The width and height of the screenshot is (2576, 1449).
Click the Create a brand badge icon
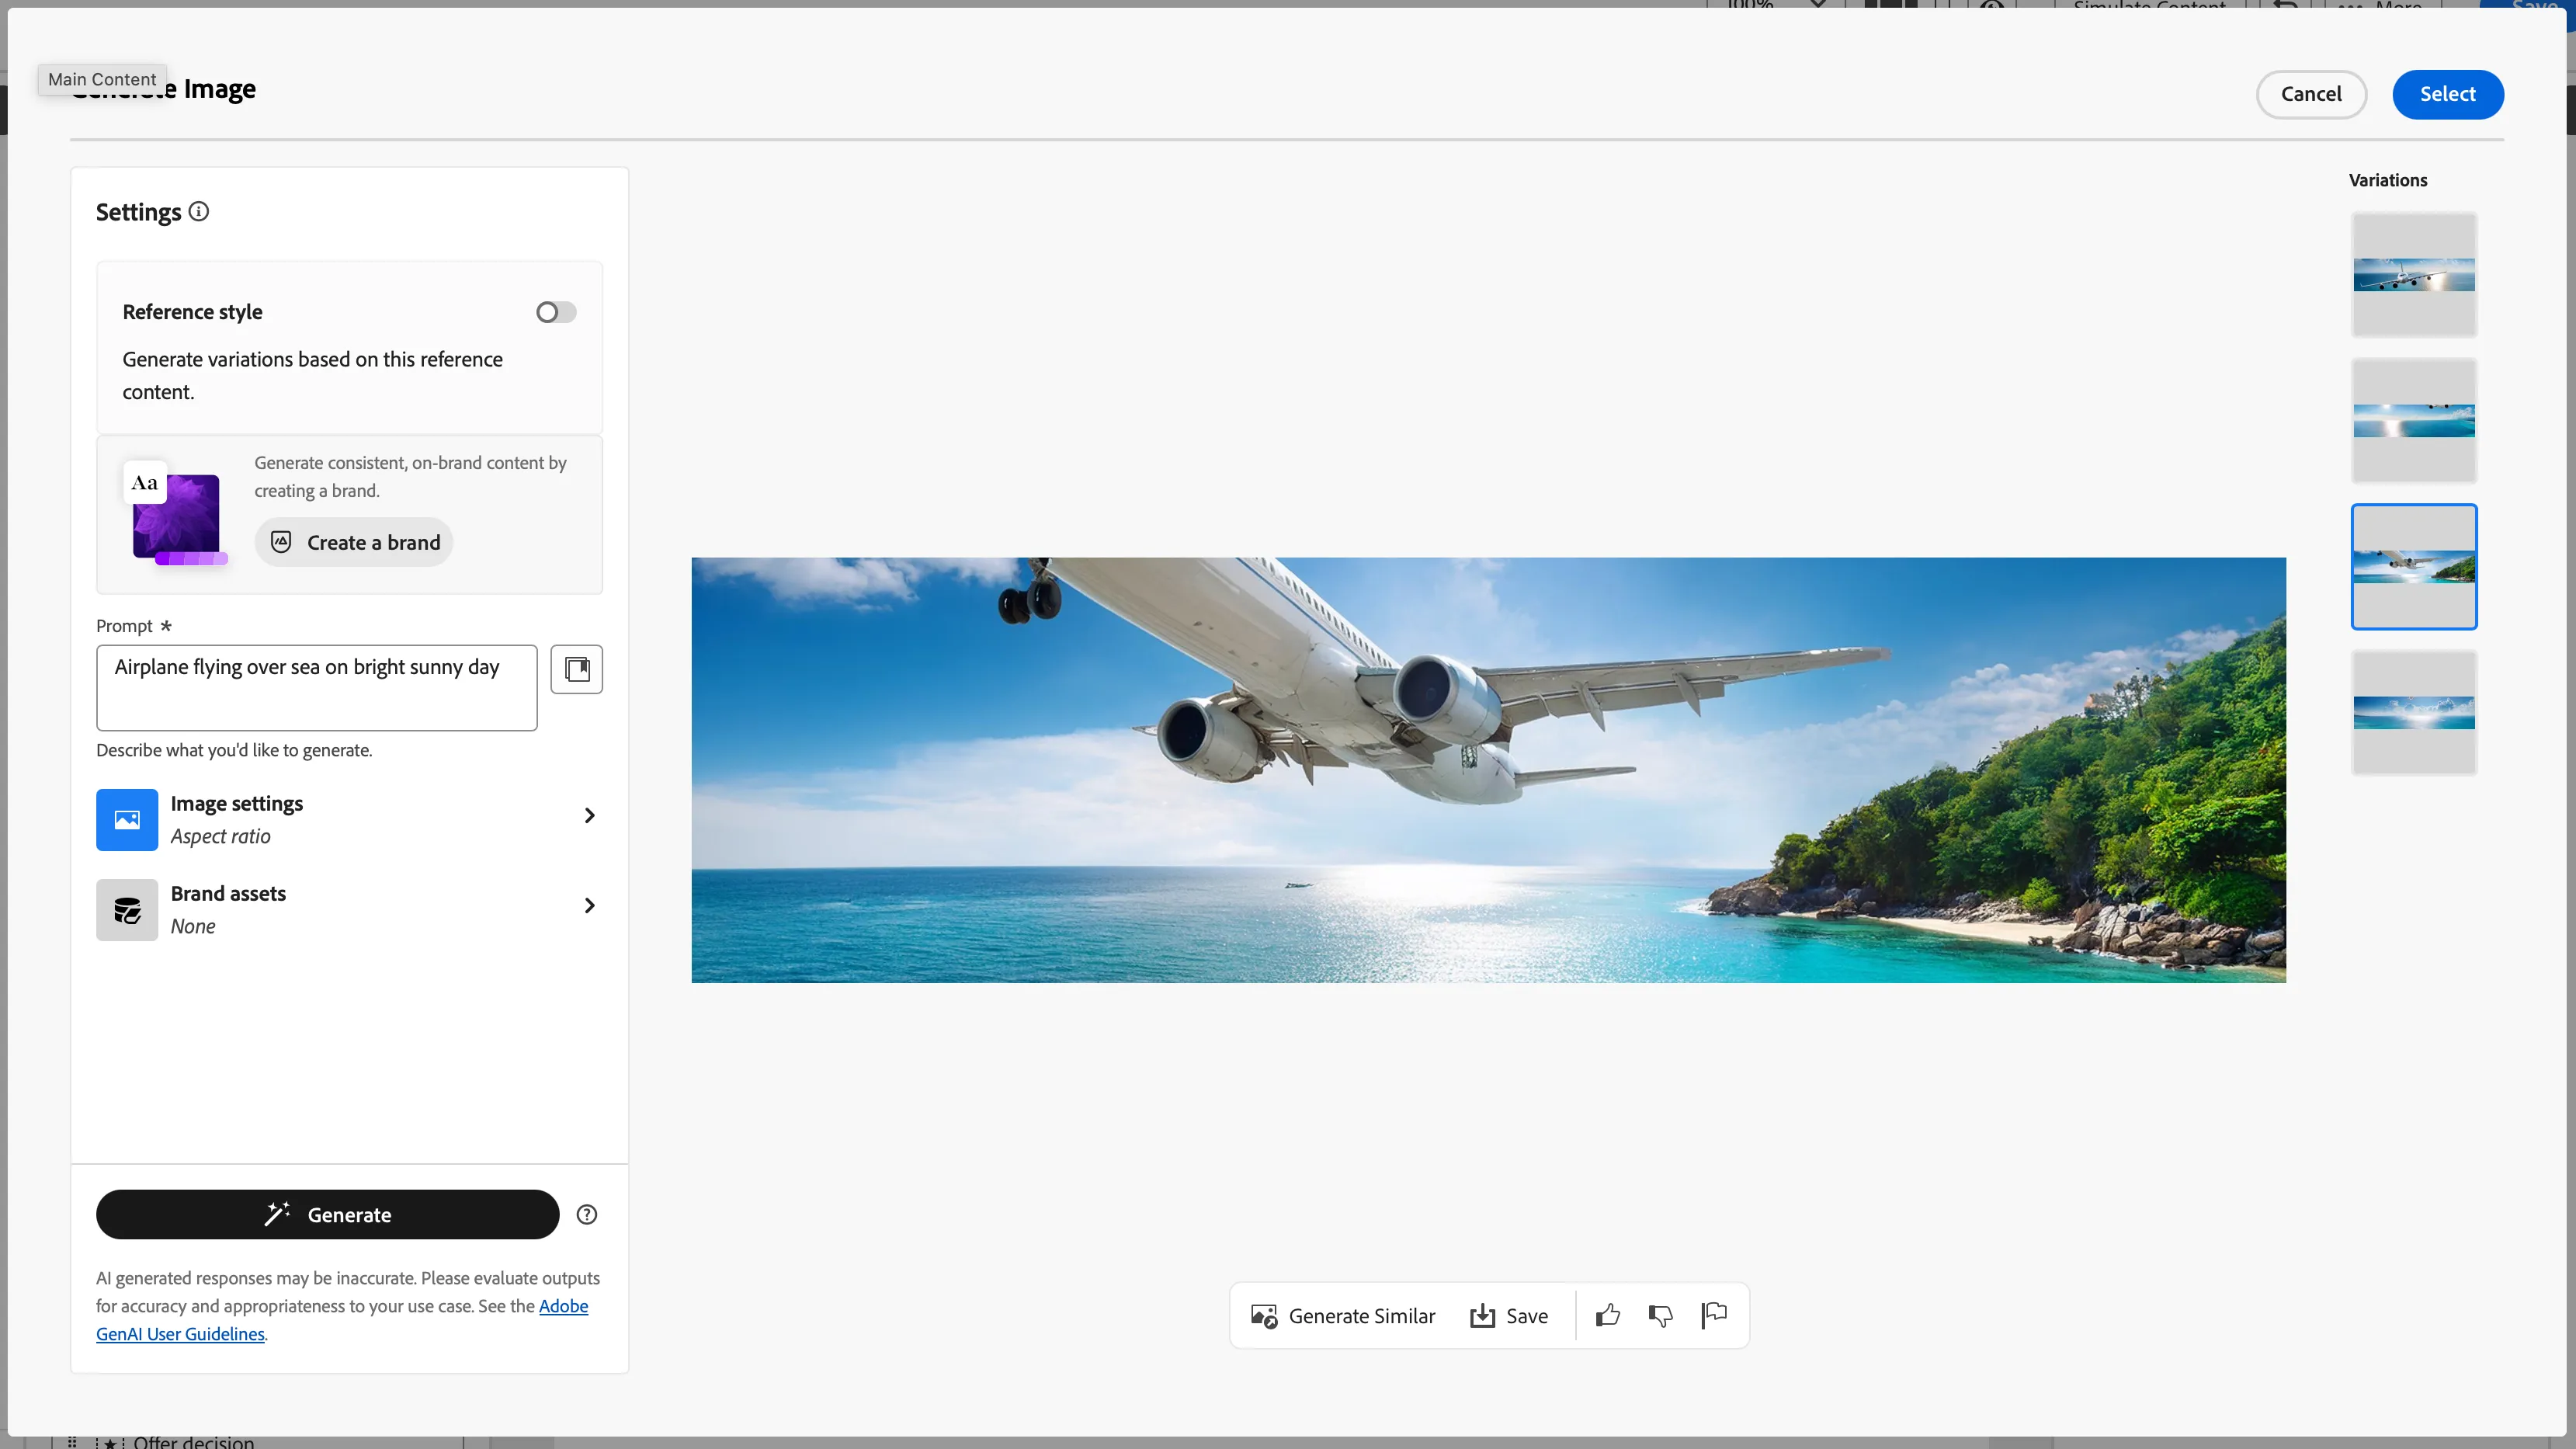(281, 542)
